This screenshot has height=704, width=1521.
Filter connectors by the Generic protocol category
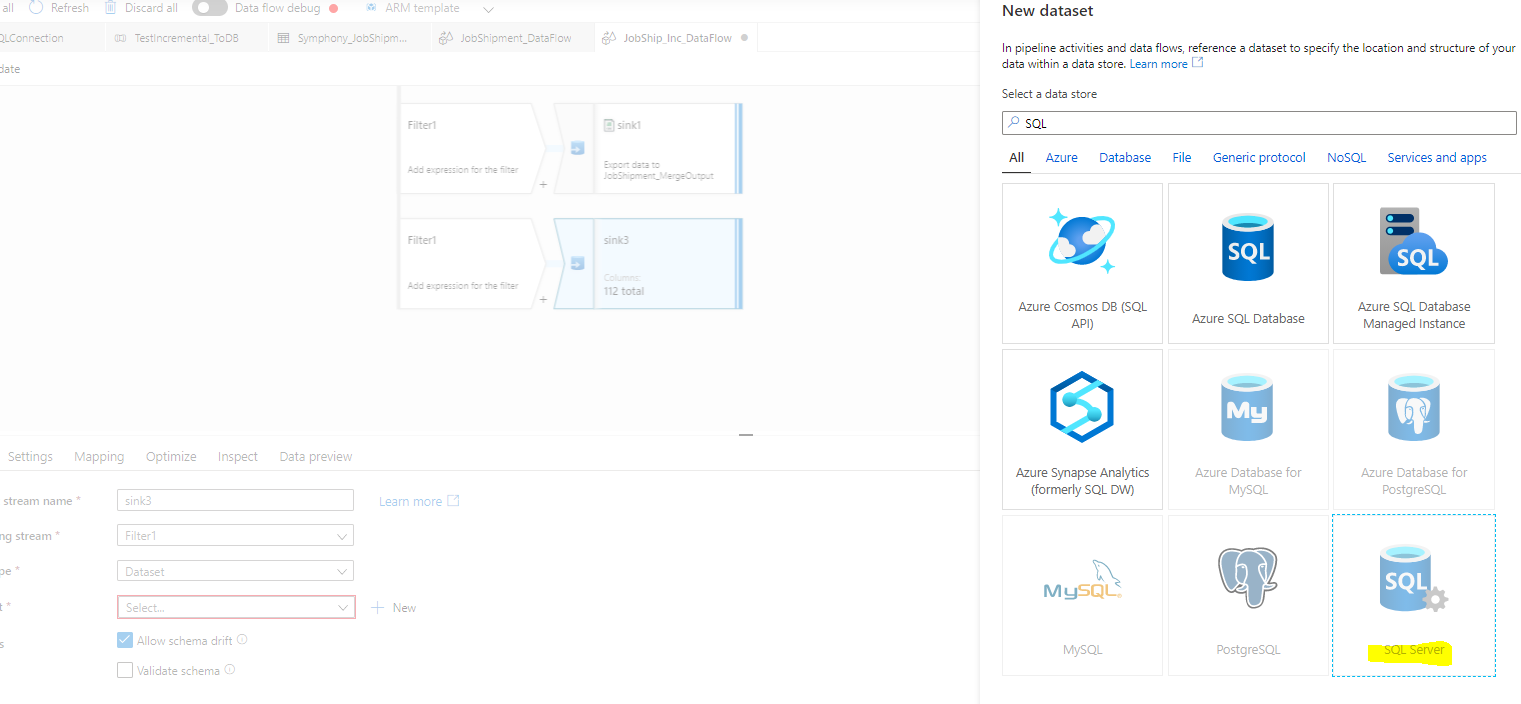click(1259, 157)
